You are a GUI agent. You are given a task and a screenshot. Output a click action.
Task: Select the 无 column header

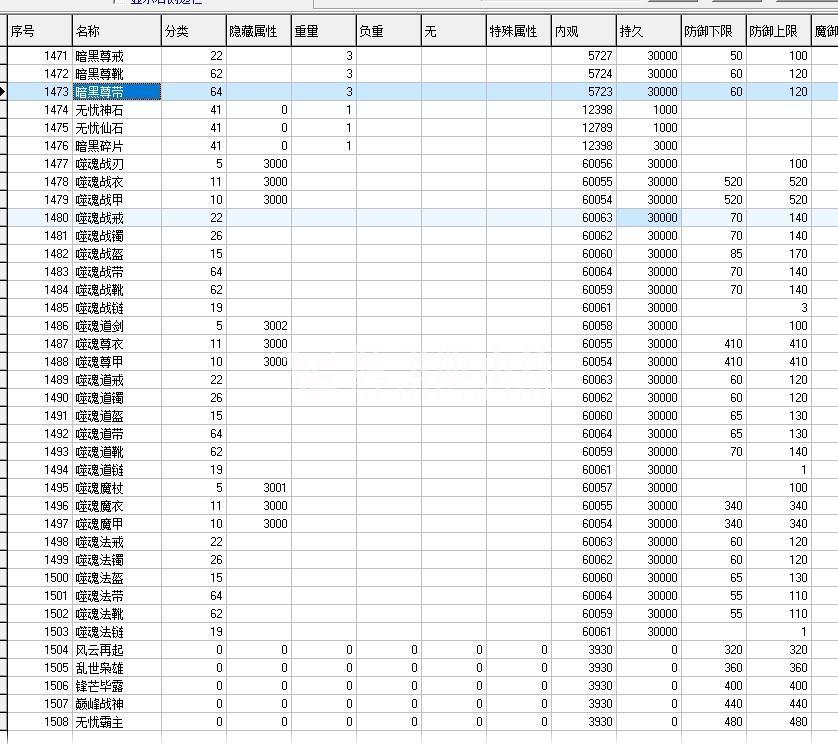point(454,31)
